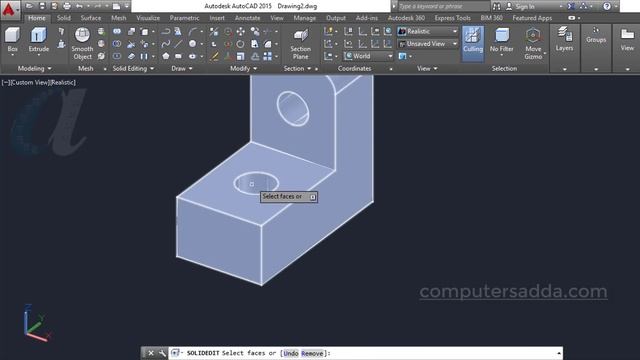Screen dimensions: 640x360
Task: Switch to the Parametric ribbon tab
Action: click(184, 18)
